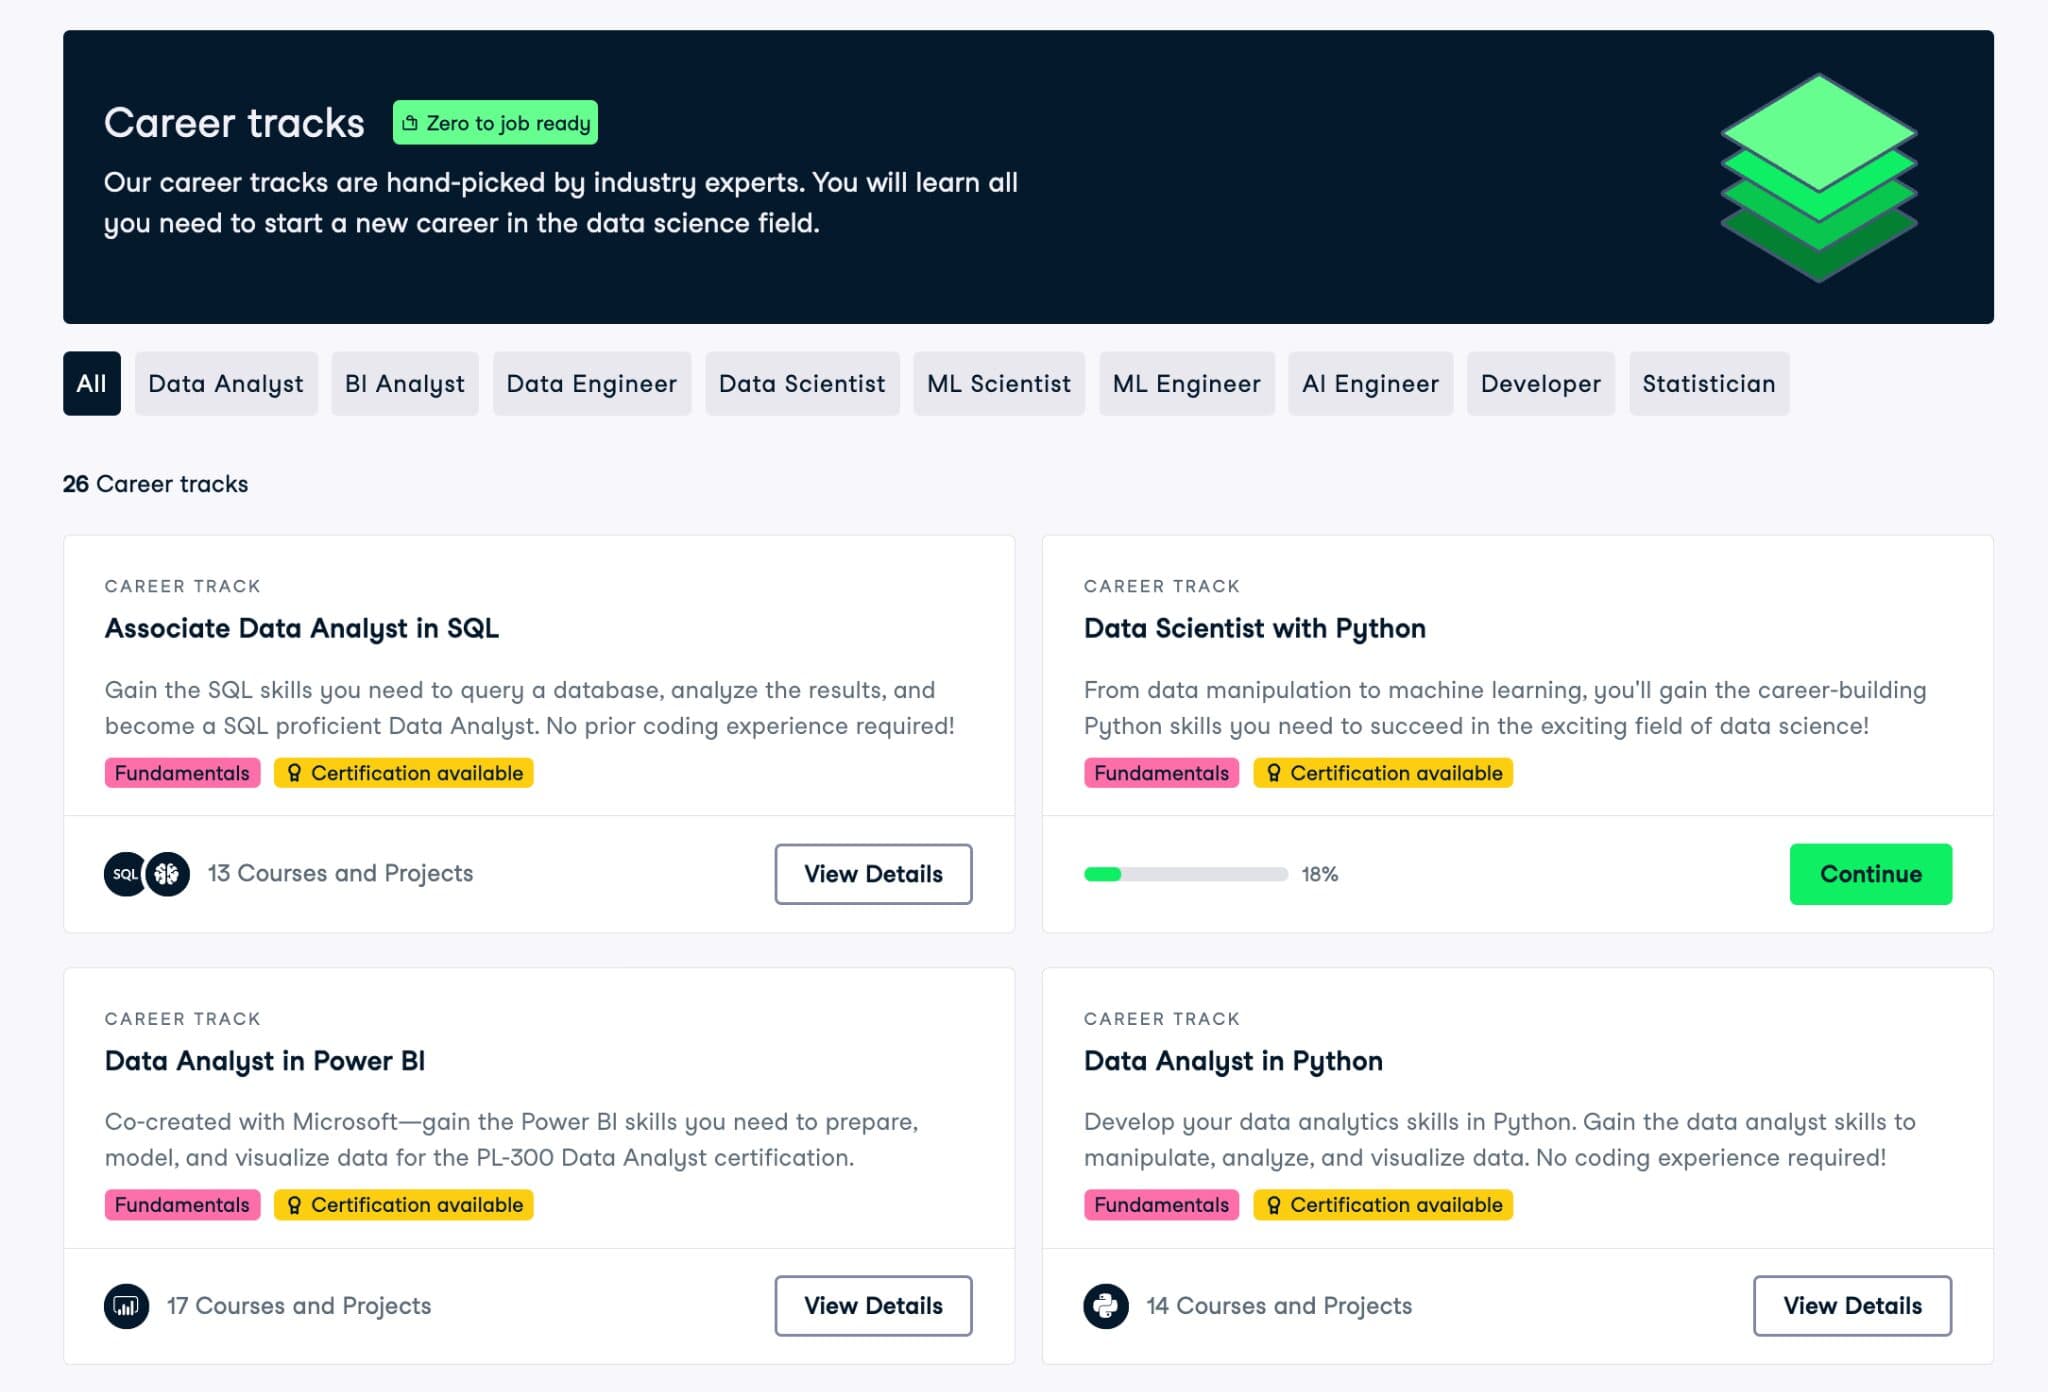Click the Python logo on Data Analyst card
Viewport: 2048px width, 1392px height.
(1105, 1305)
